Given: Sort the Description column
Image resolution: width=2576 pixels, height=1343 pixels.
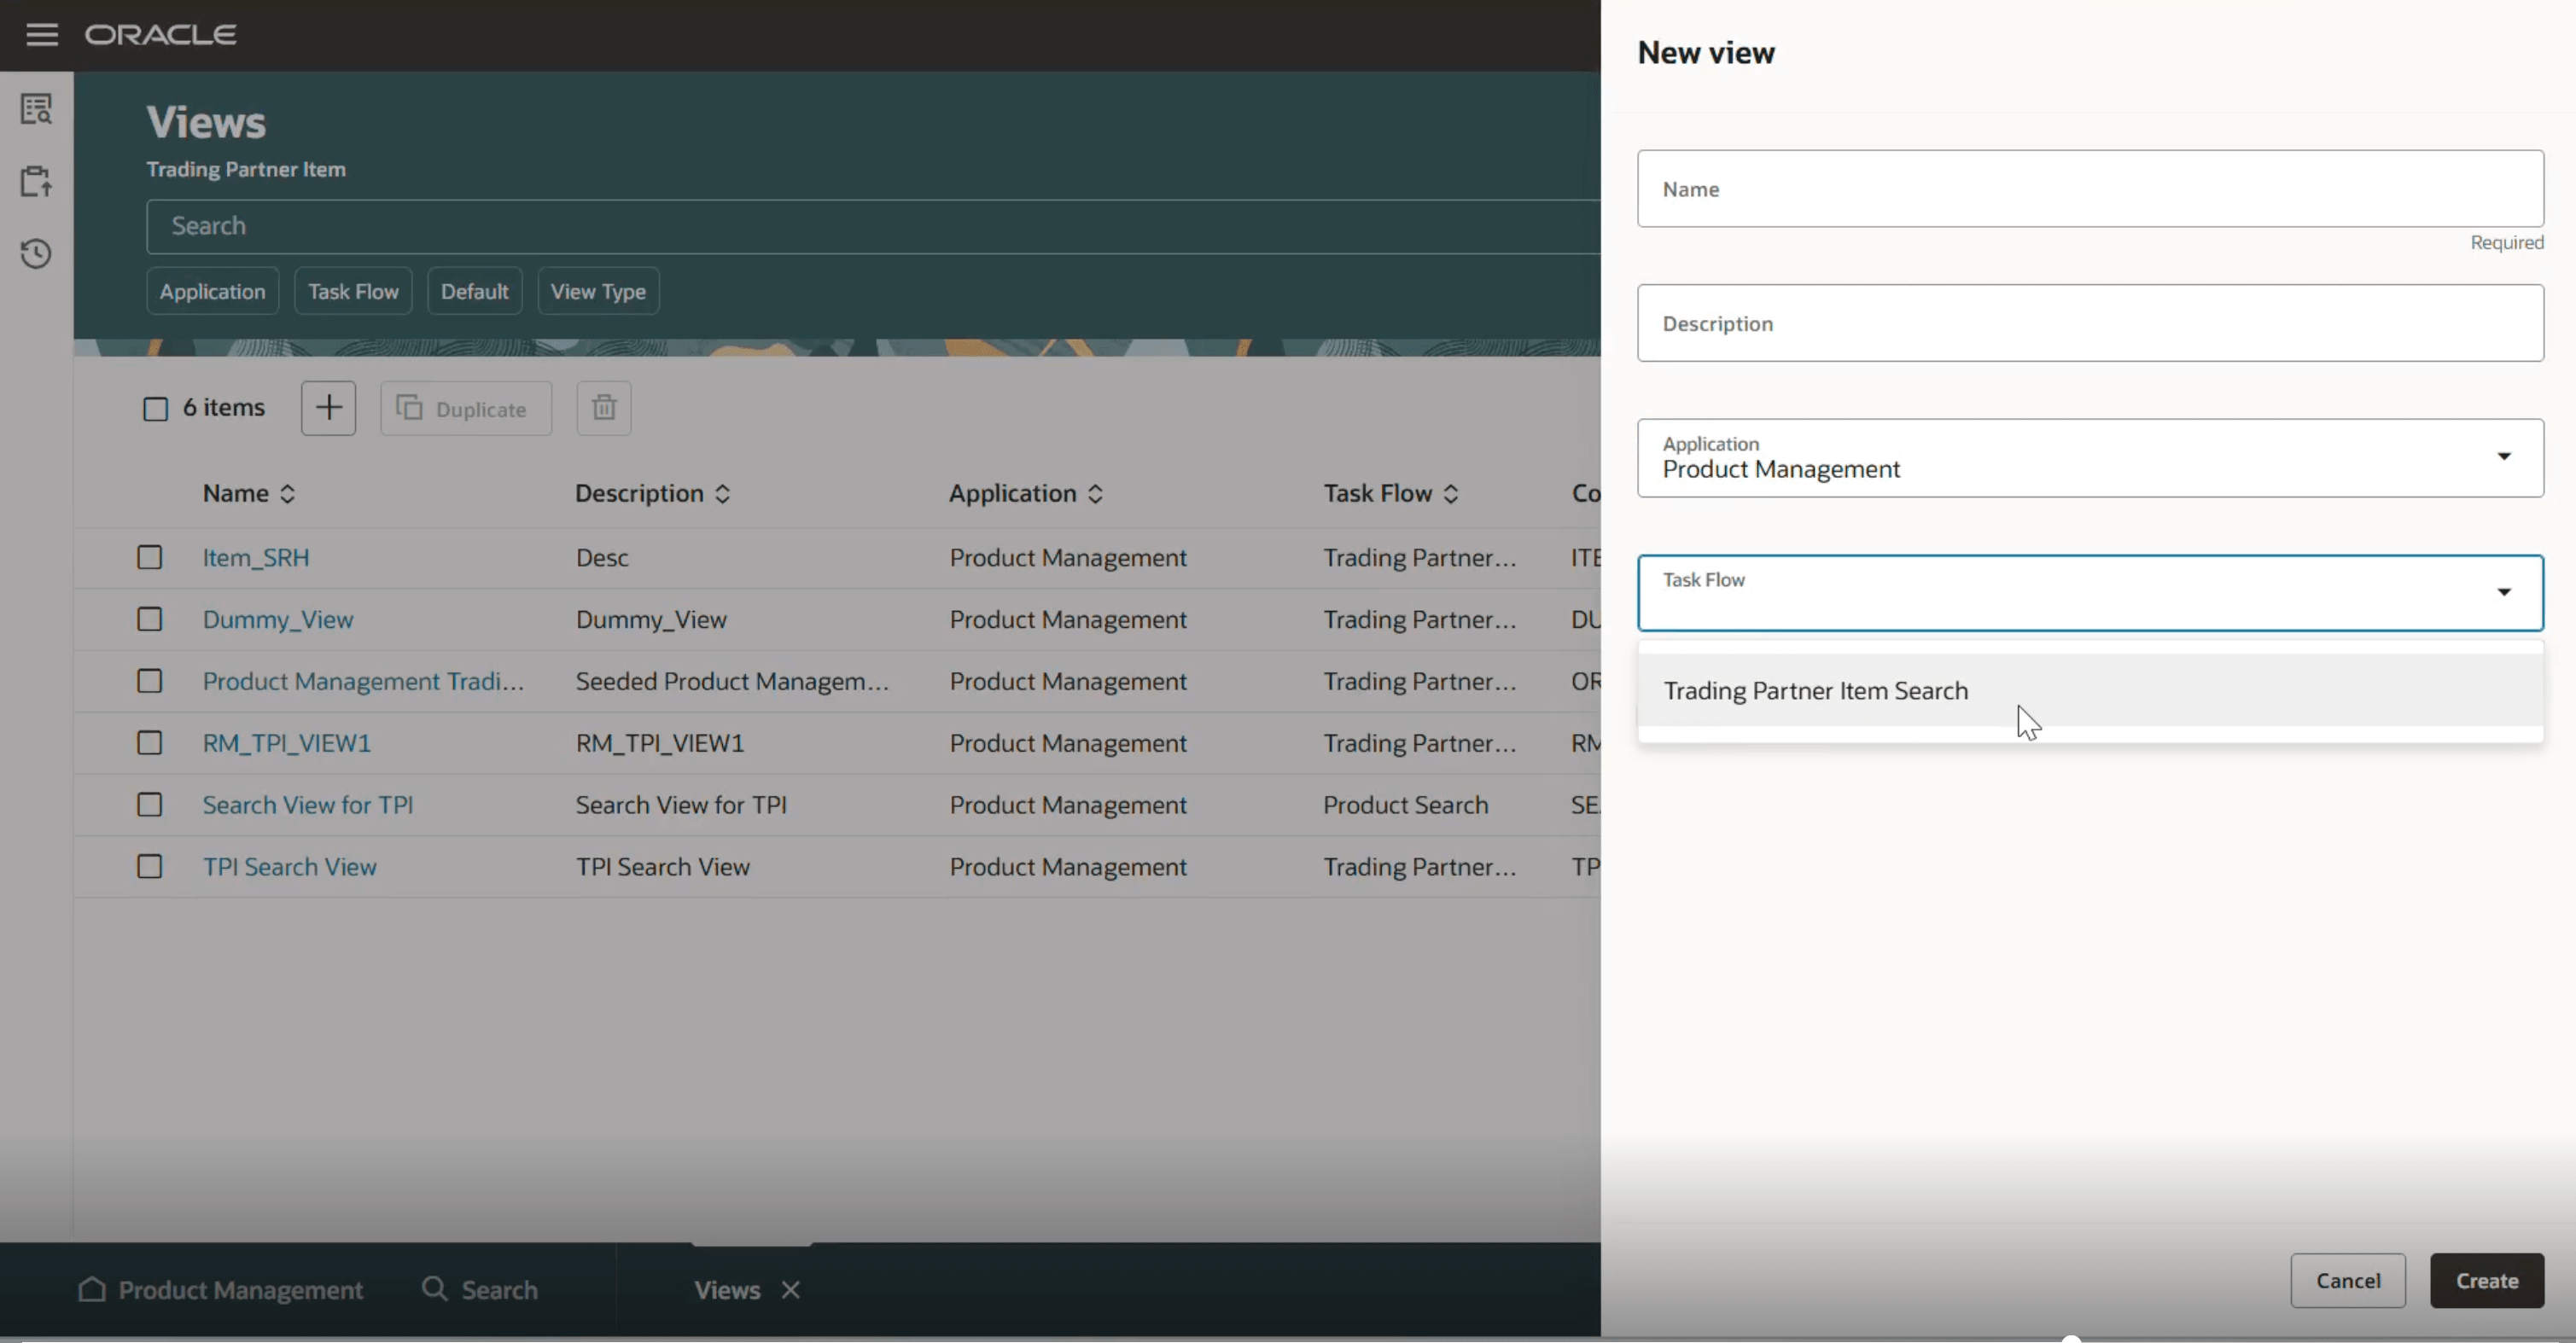Looking at the screenshot, I should pyautogui.click(x=723, y=494).
